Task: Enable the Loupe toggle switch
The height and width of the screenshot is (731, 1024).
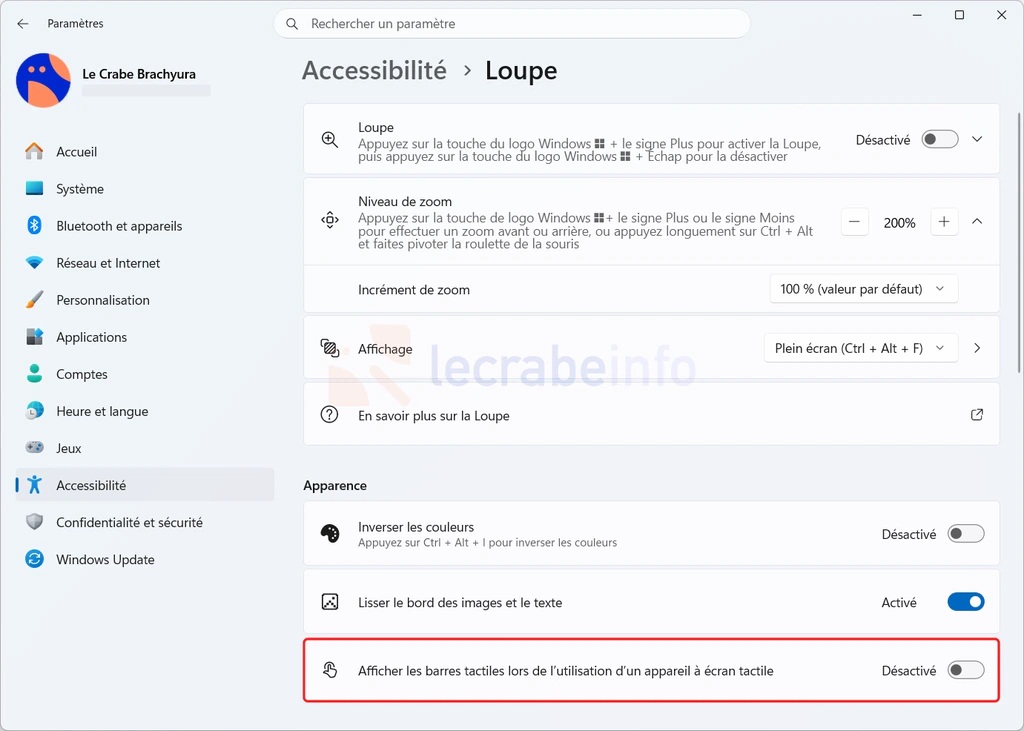Action: [x=940, y=139]
